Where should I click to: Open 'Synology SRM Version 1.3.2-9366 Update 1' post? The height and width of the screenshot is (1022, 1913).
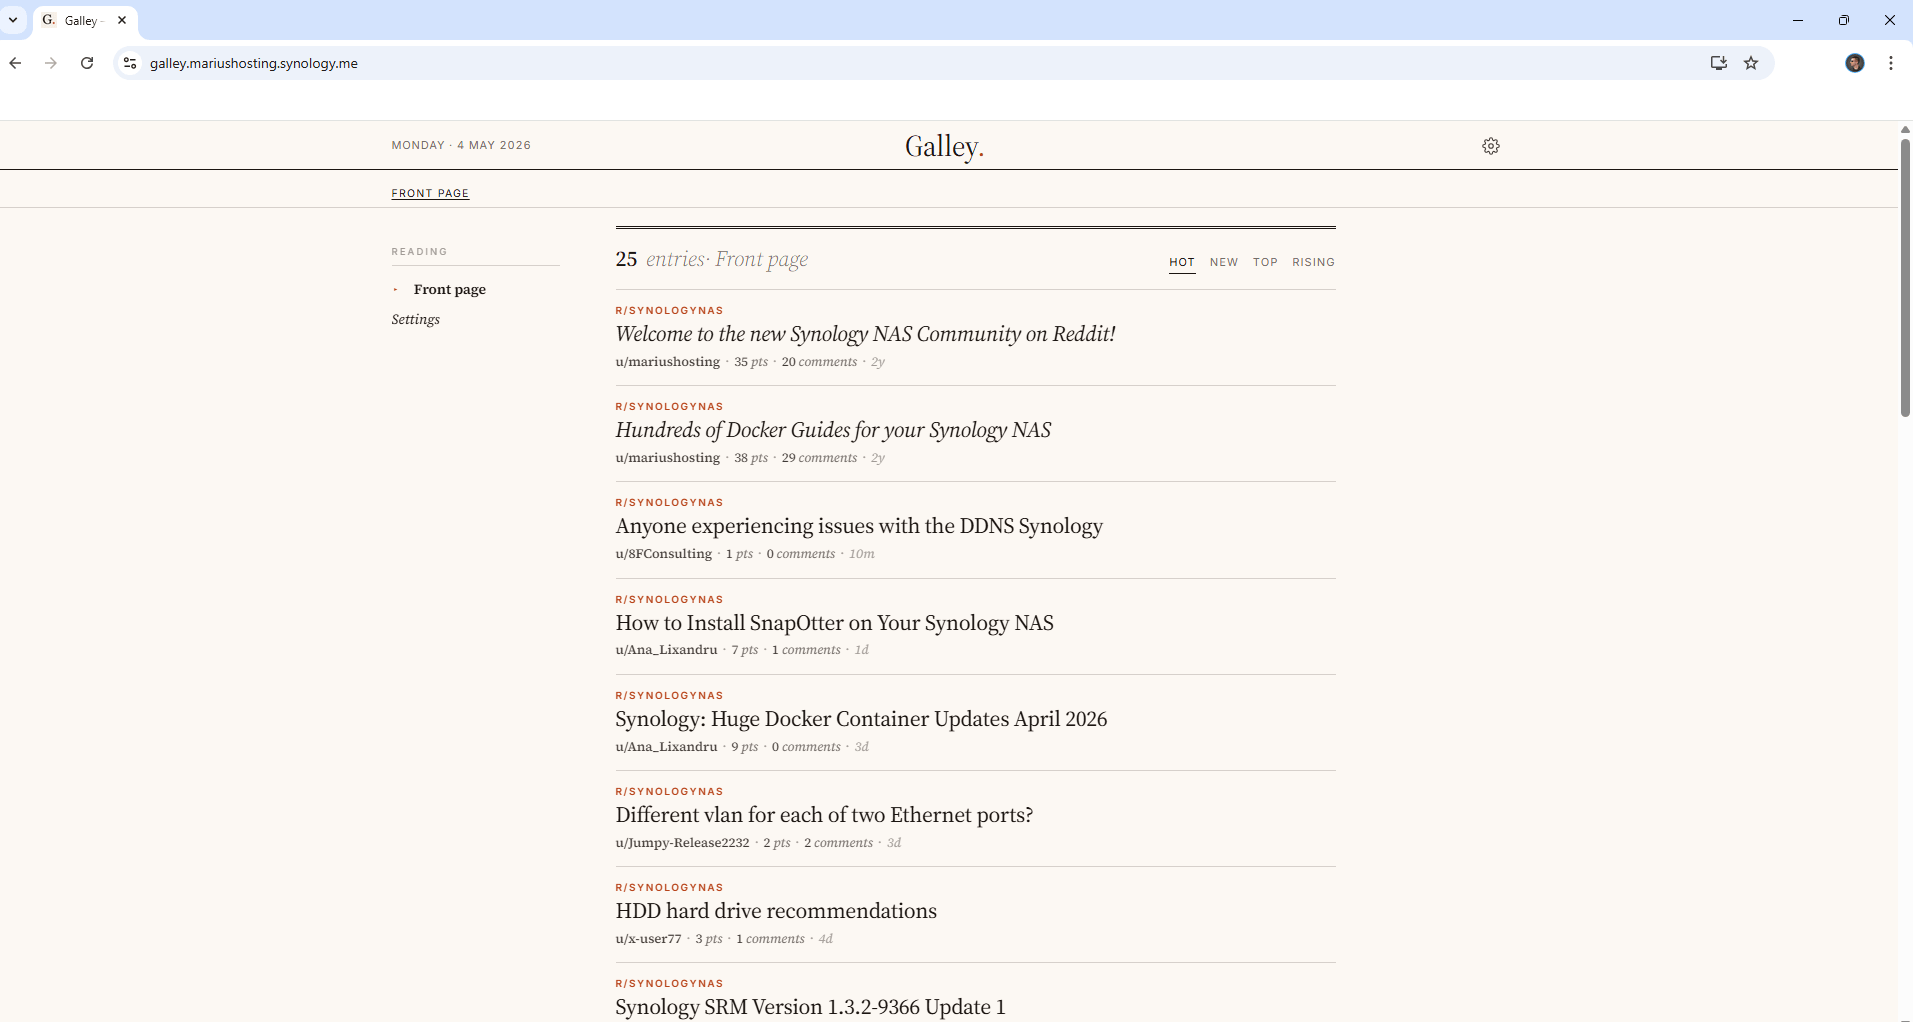tap(810, 1007)
